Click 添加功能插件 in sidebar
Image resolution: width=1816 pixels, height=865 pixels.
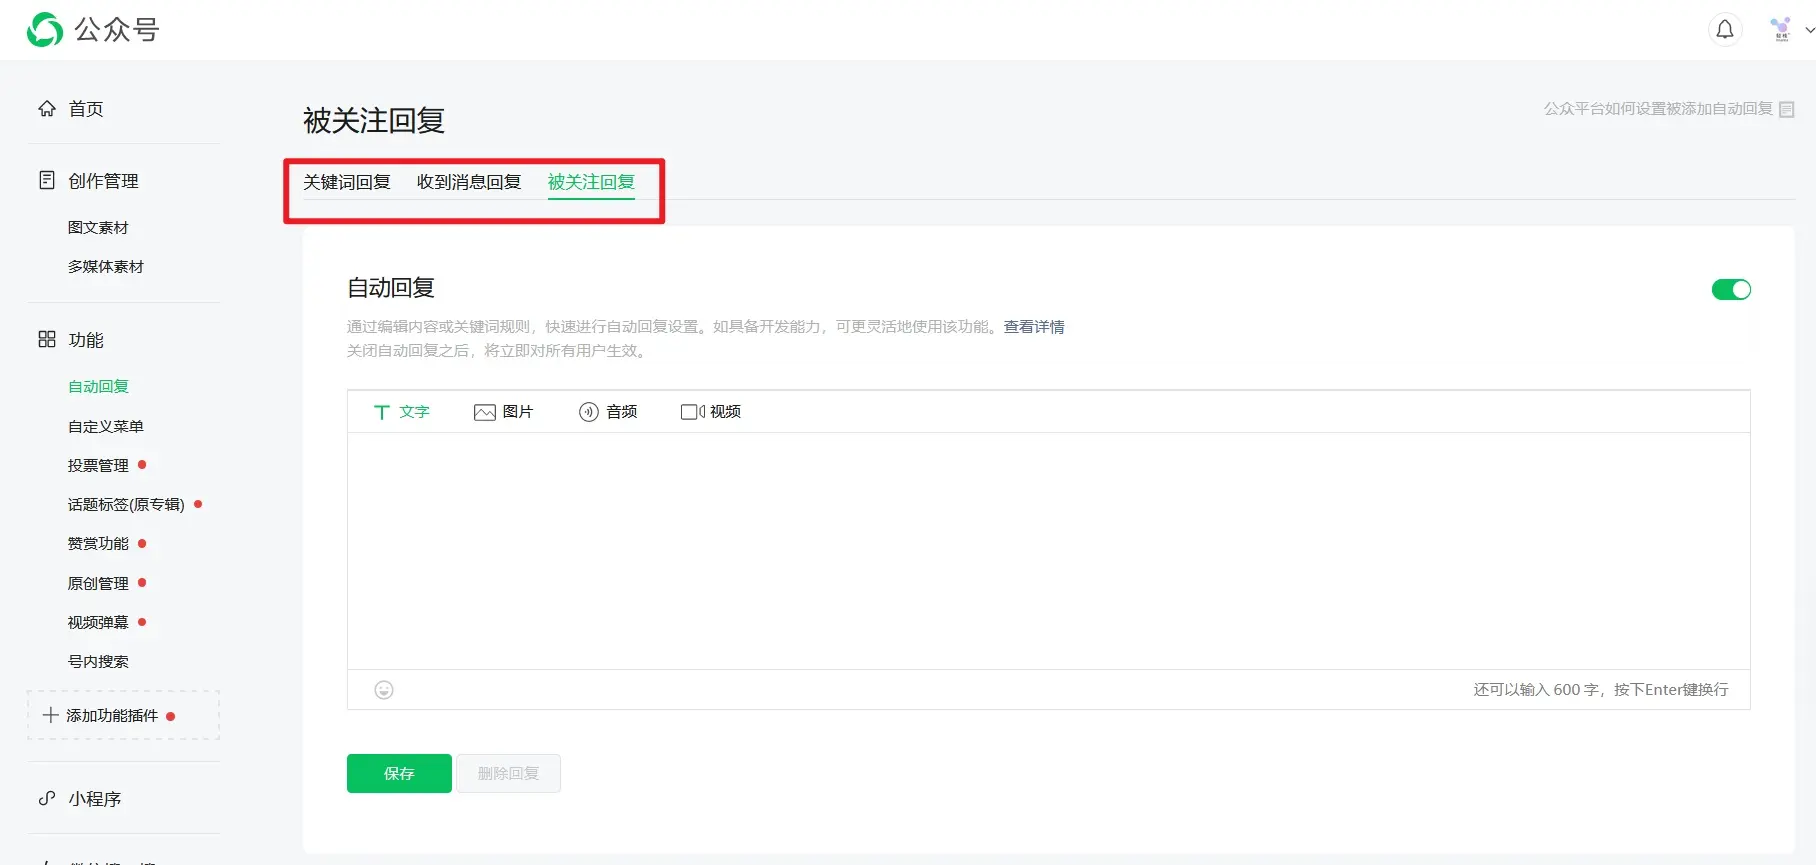tap(112, 716)
